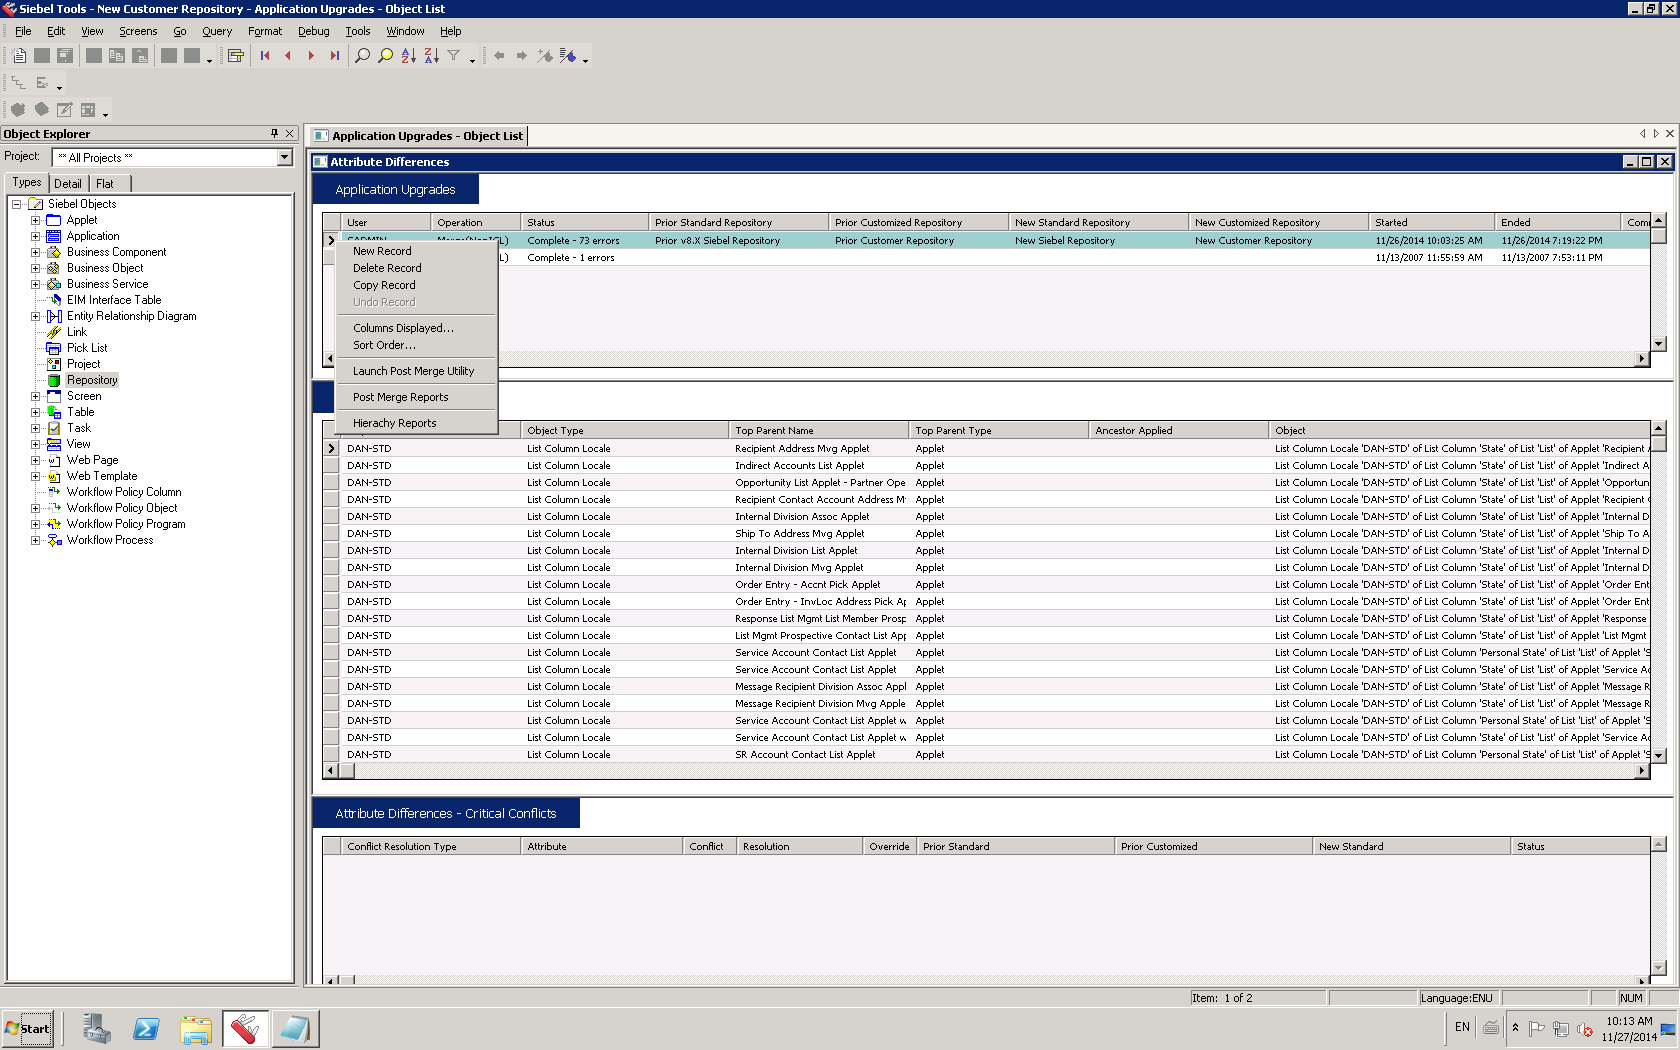The width and height of the screenshot is (1680, 1050).
Task: Choose Delete Record from context menu
Action: [x=387, y=268]
